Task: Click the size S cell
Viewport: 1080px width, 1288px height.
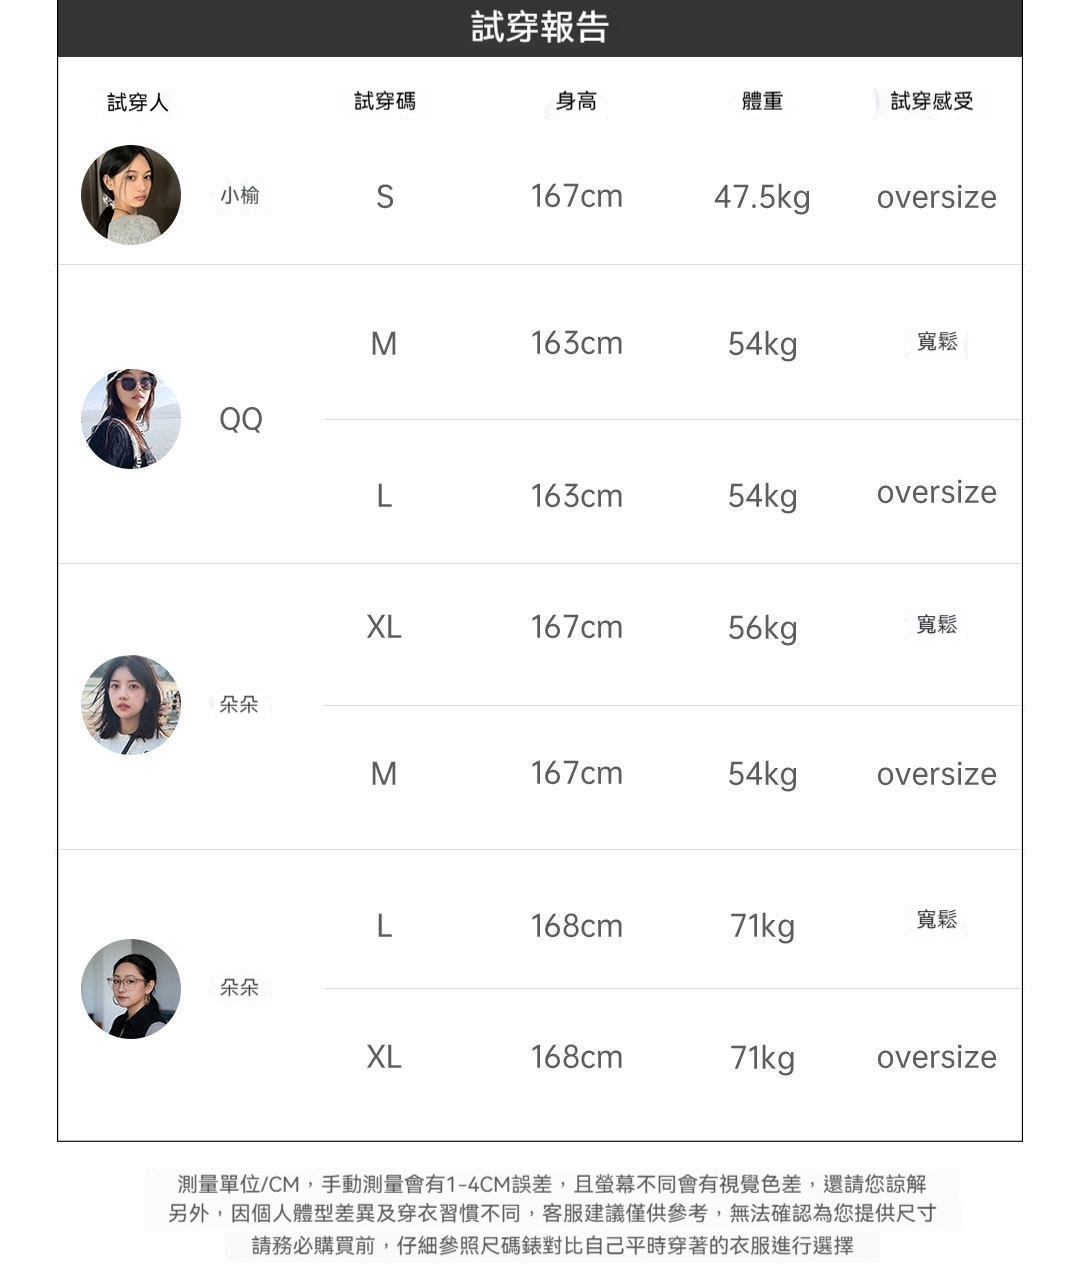Action: pyautogui.click(x=385, y=197)
